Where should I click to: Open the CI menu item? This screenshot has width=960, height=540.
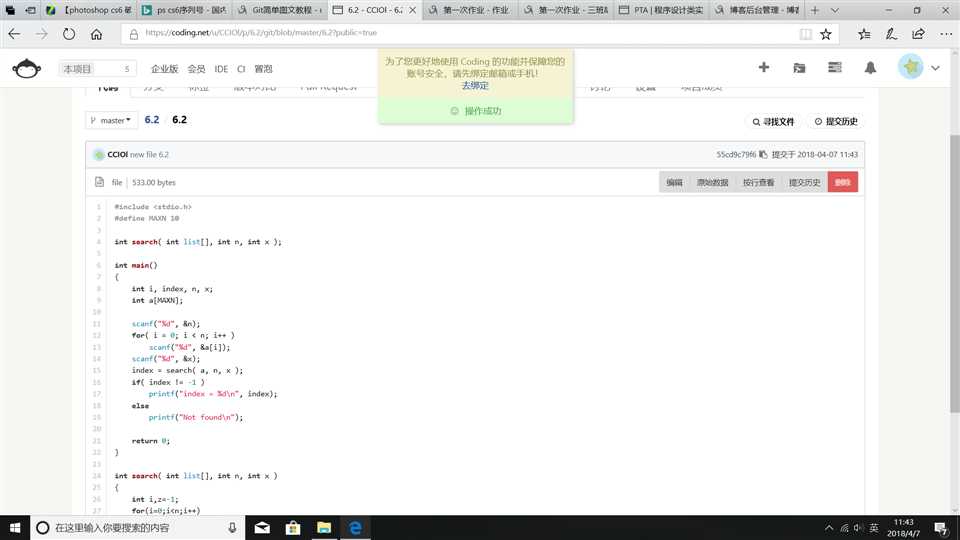pyautogui.click(x=241, y=69)
